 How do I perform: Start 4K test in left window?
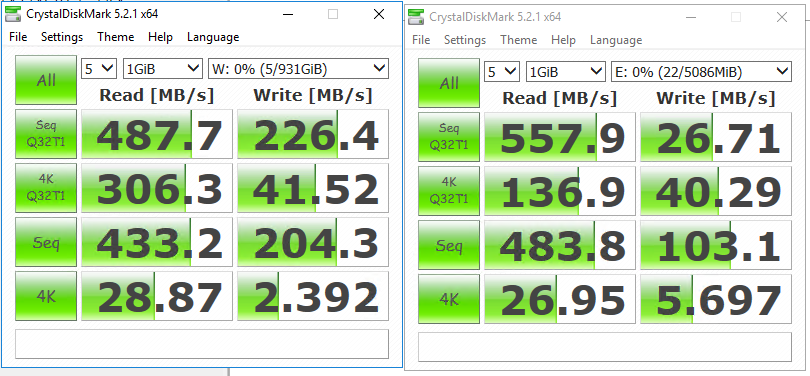pyautogui.click(x=46, y=296)
